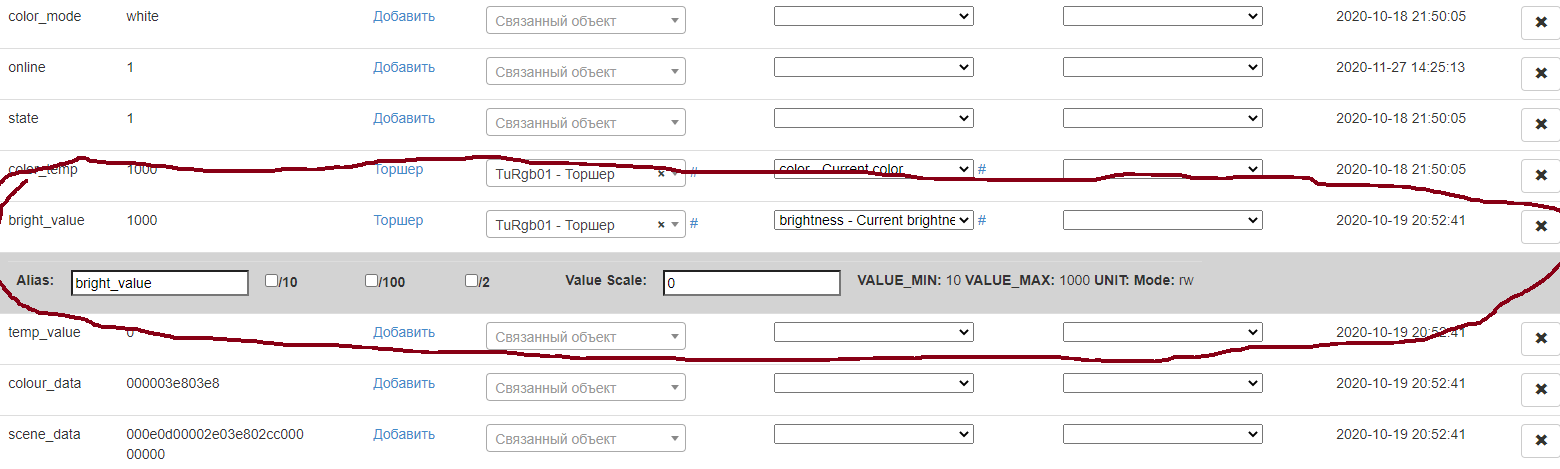Screen dimensions: 1560x469
Task: Open the method dropdown in state row
Action: [x=1162, y=118]
